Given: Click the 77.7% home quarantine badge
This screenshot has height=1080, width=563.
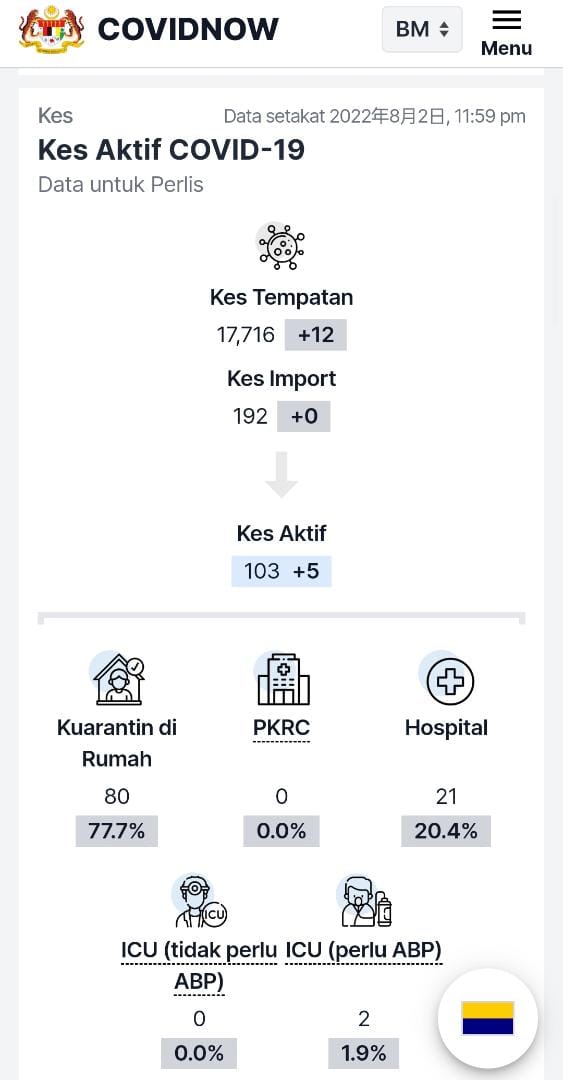Looking at the screenshot, I should pyautogui.click(x=116, y=831).
